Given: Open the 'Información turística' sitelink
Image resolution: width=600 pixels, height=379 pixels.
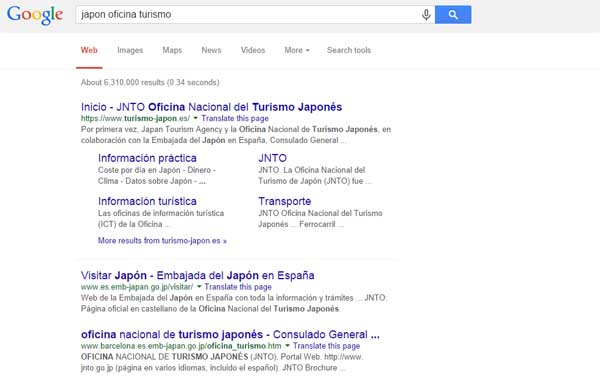Looking at the screenshot, I should pos(147,201).
